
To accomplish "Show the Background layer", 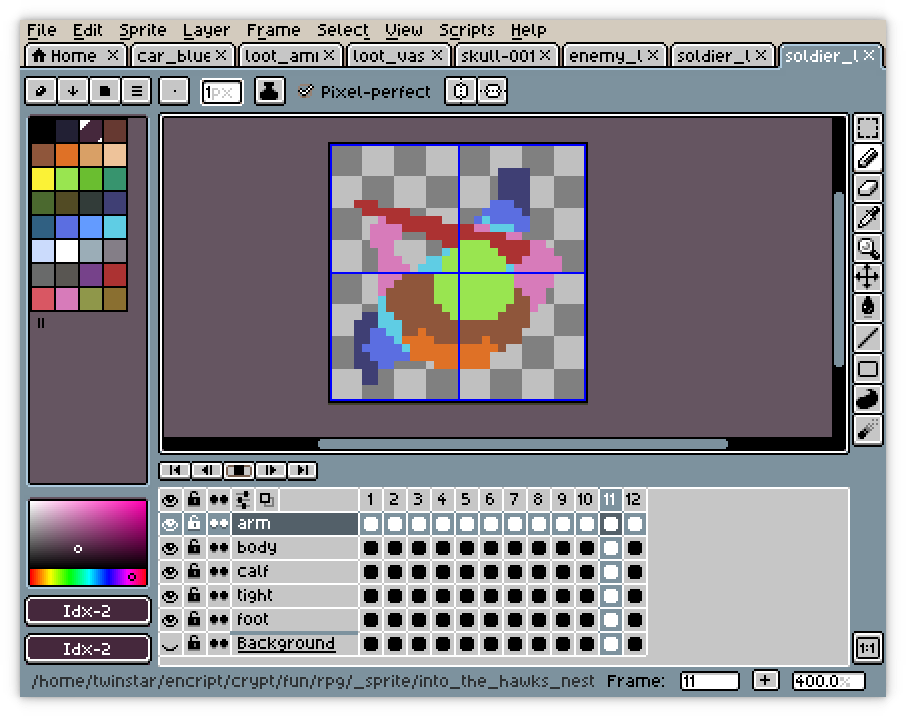I will (x=170, y=644).
